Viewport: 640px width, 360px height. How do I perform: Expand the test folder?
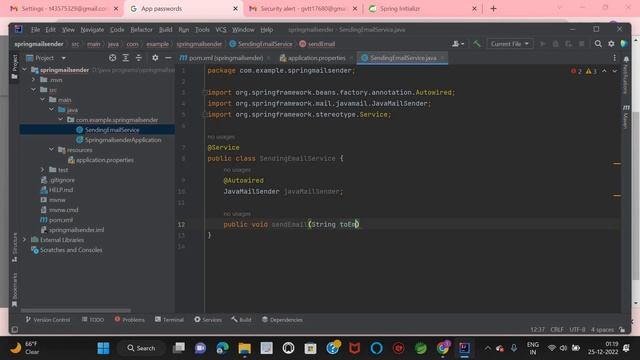(43, 170)
